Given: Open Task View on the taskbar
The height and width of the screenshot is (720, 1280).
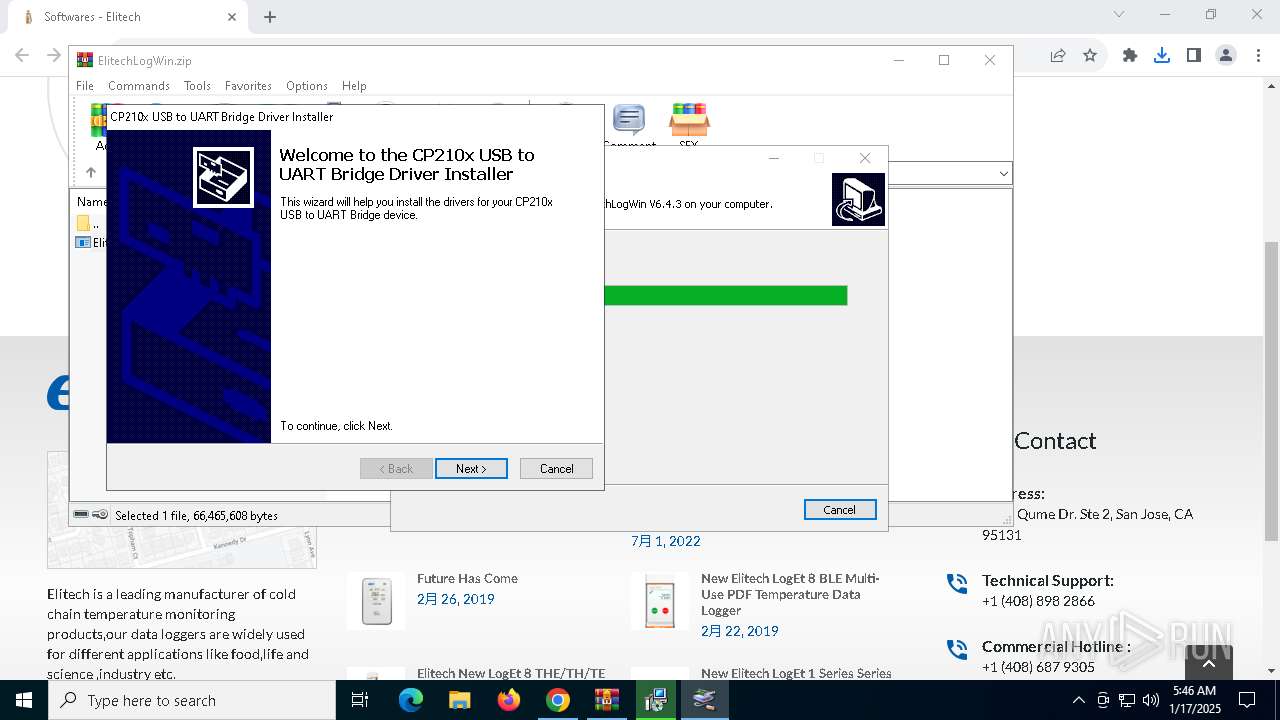Looking at the screenshot, I should pos(360,700).
